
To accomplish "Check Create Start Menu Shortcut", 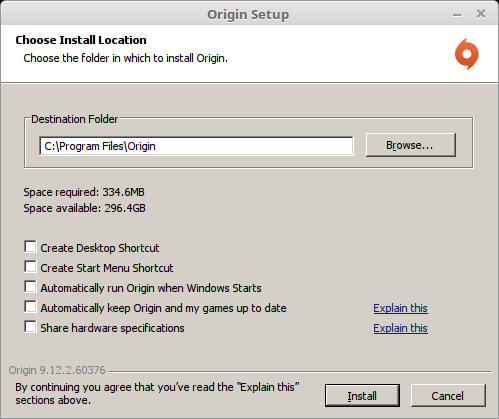I will point(30,267).
